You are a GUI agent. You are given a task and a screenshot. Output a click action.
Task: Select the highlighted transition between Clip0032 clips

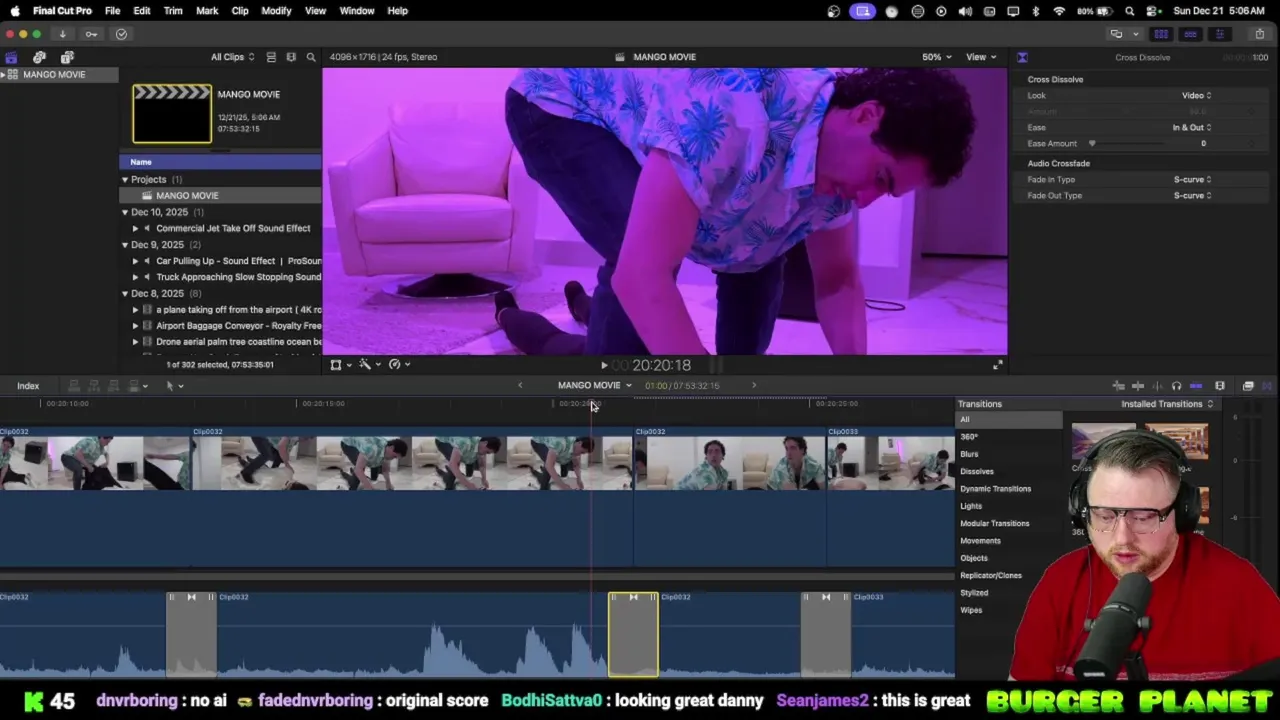[633, 634]
